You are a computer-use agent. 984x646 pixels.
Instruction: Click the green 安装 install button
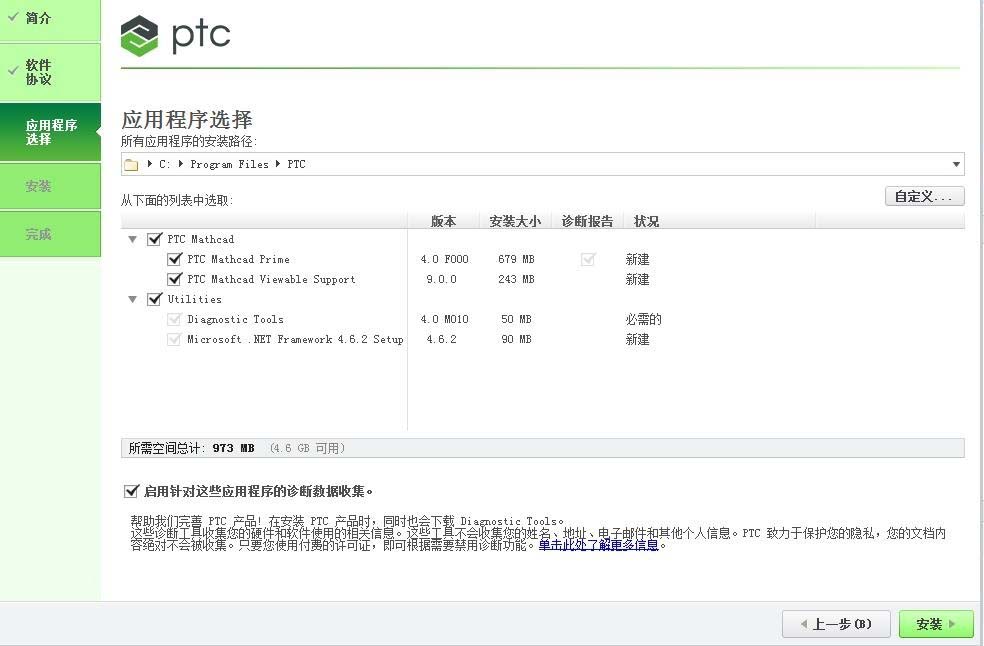[936, 624]
